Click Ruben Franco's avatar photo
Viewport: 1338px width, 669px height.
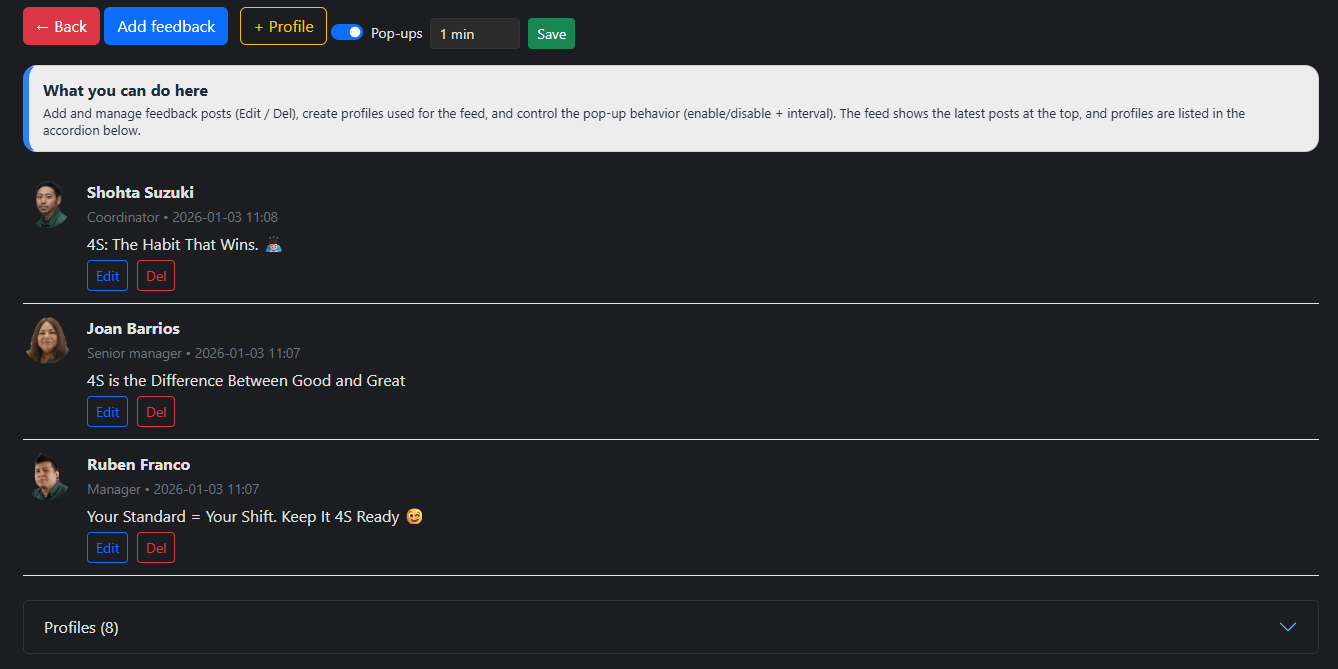coord(47,476)
